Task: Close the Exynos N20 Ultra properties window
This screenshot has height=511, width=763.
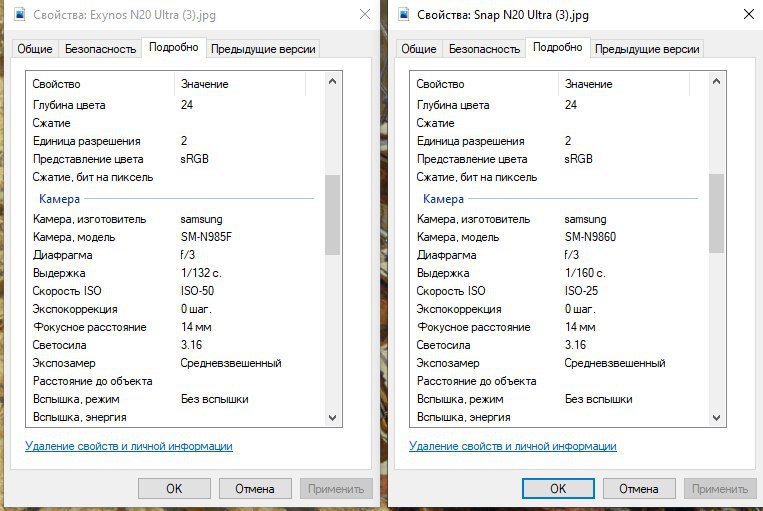Action: point(365,15)
